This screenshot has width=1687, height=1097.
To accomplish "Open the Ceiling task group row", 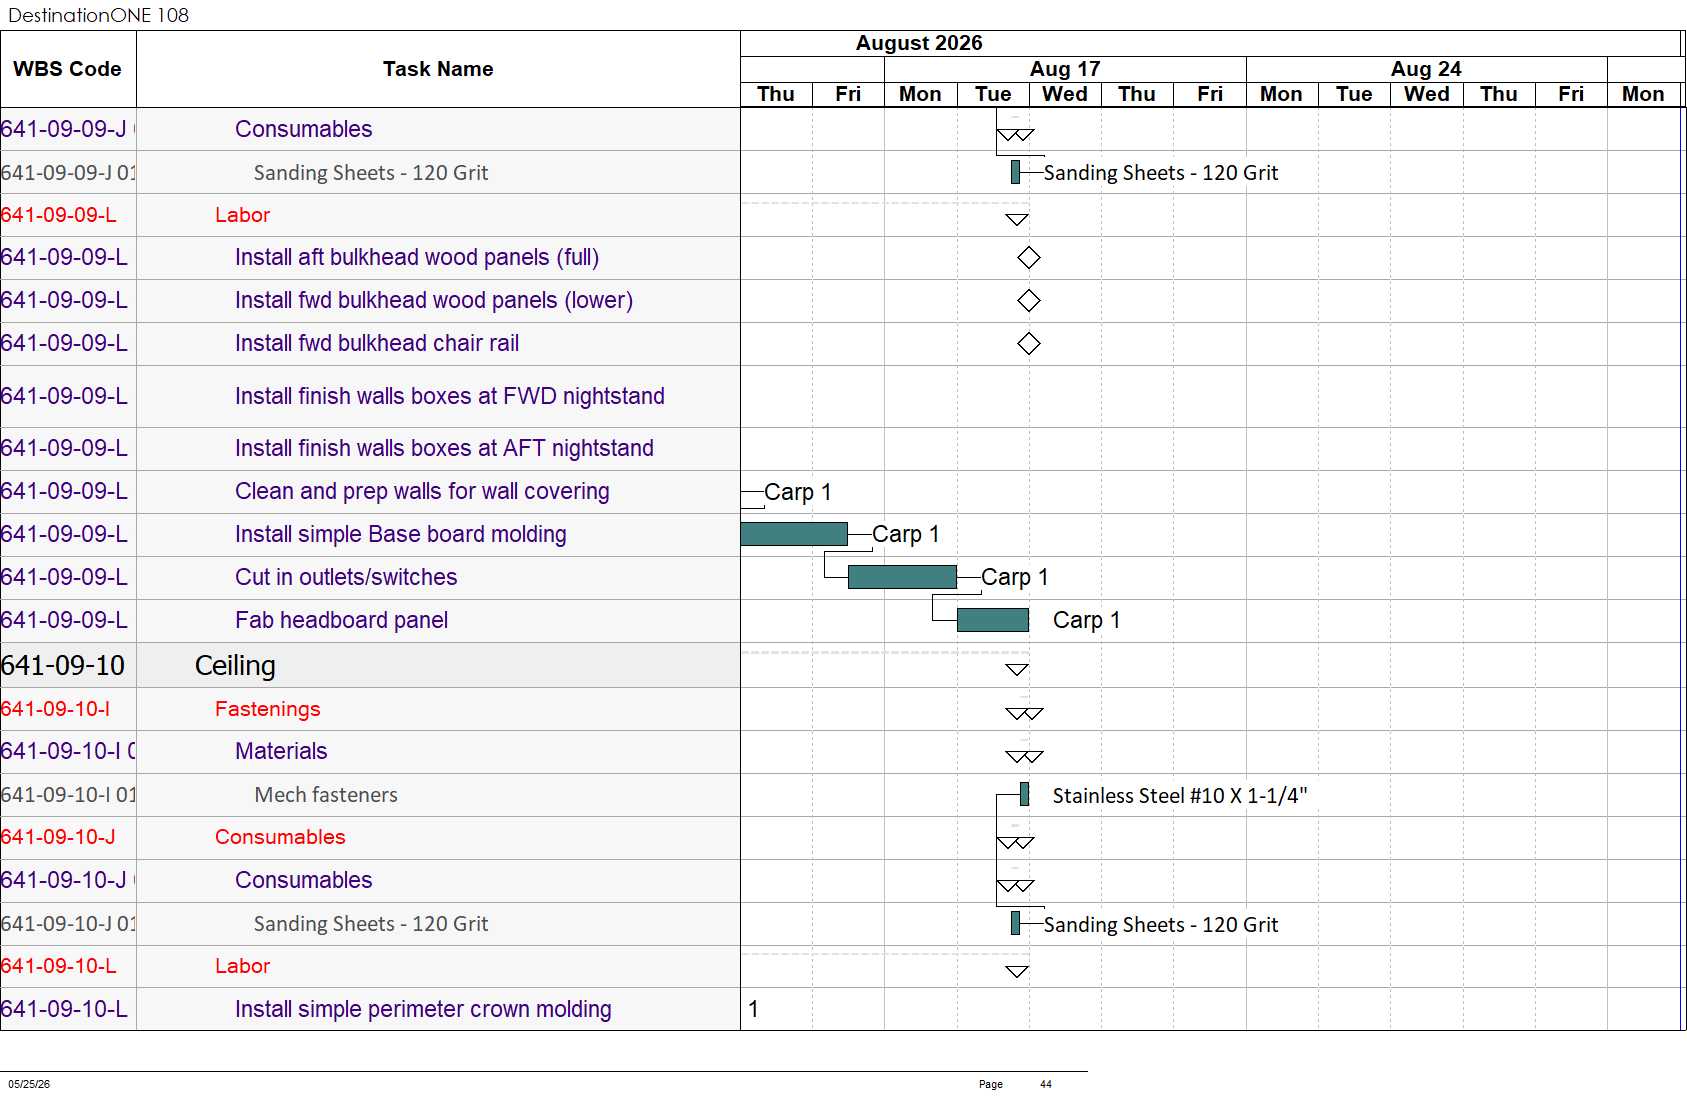I will pyautogui.click(x=370, y=666).
